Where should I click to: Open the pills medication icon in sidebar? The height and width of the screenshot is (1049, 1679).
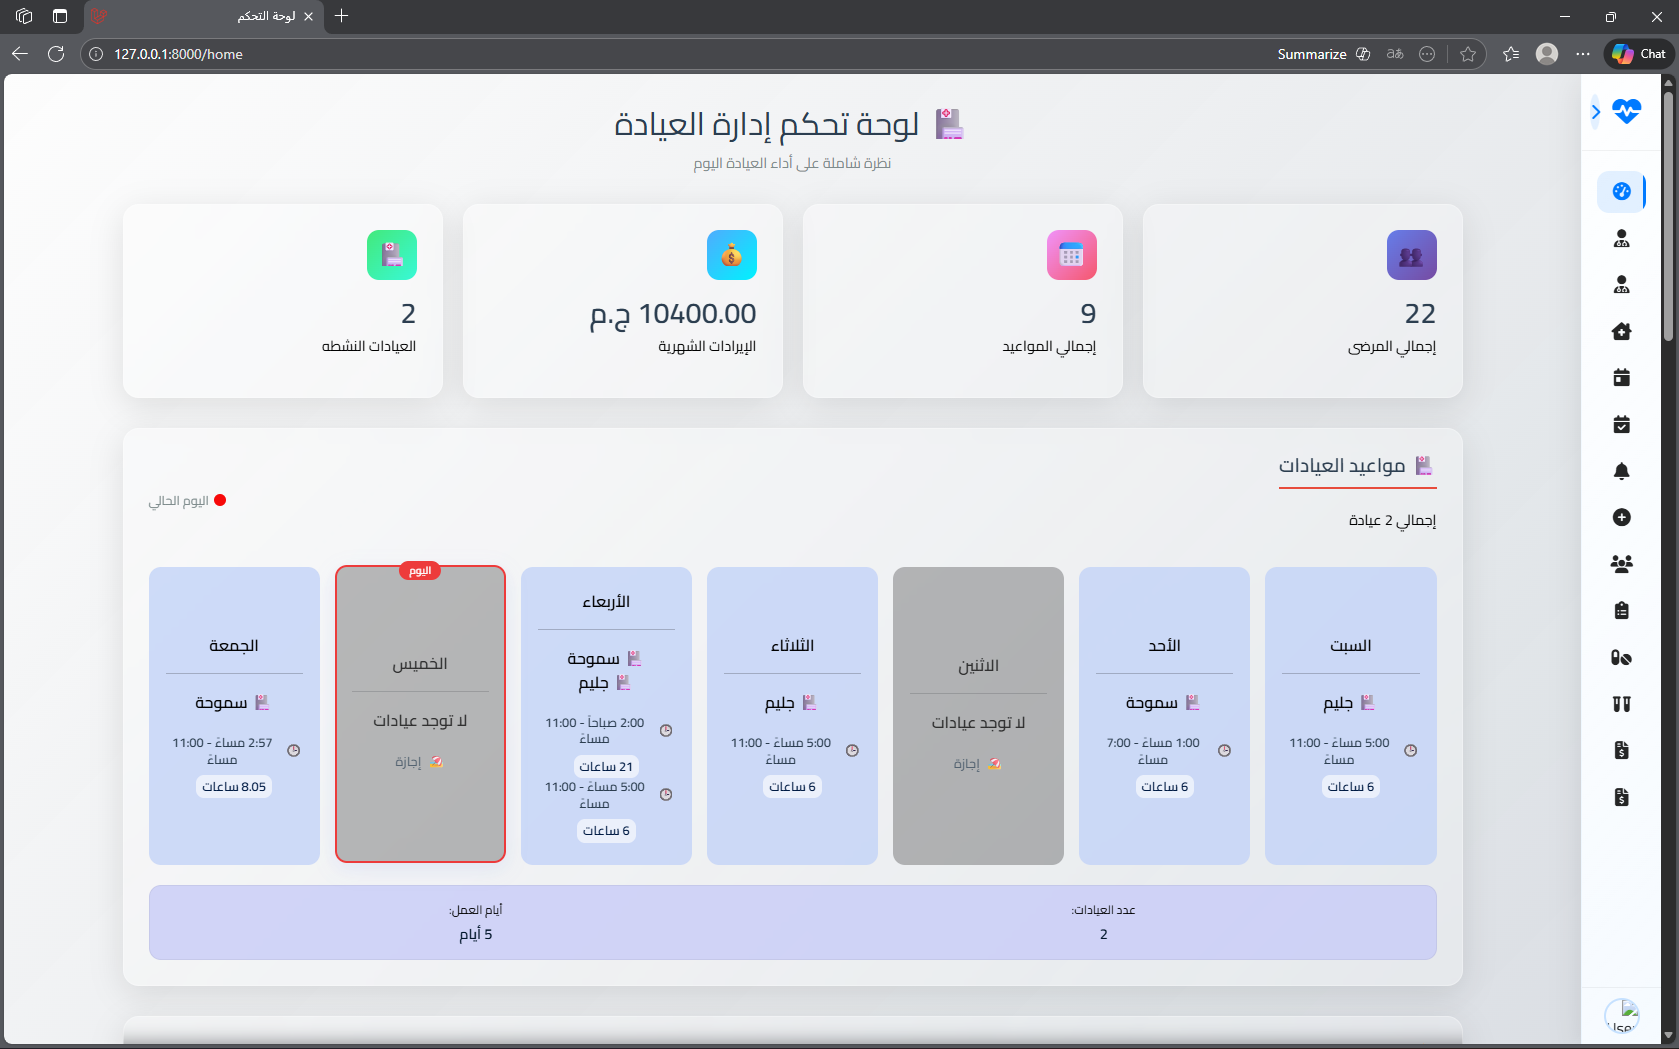[1621, 657]
